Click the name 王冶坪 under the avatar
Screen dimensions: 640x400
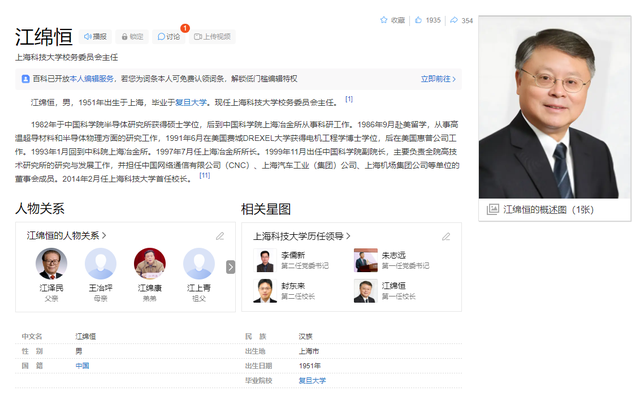100,288
